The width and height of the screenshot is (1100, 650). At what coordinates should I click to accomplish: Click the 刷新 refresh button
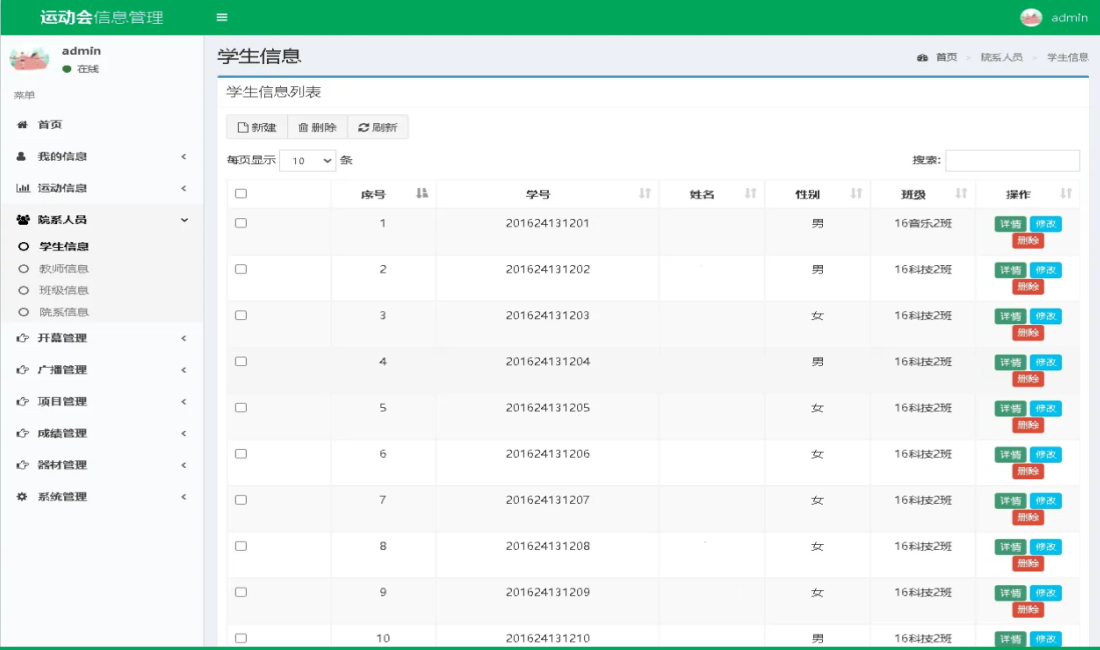pos(378,127)
